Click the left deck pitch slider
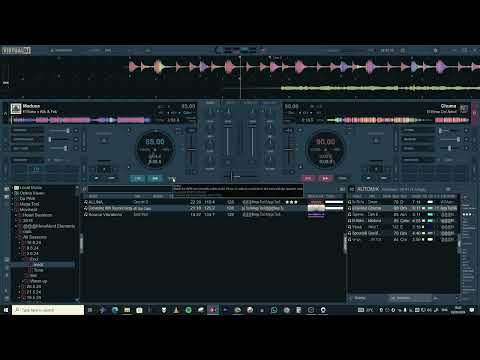The width and height of the screenshot is (480, 360). [x=191, y=149]
